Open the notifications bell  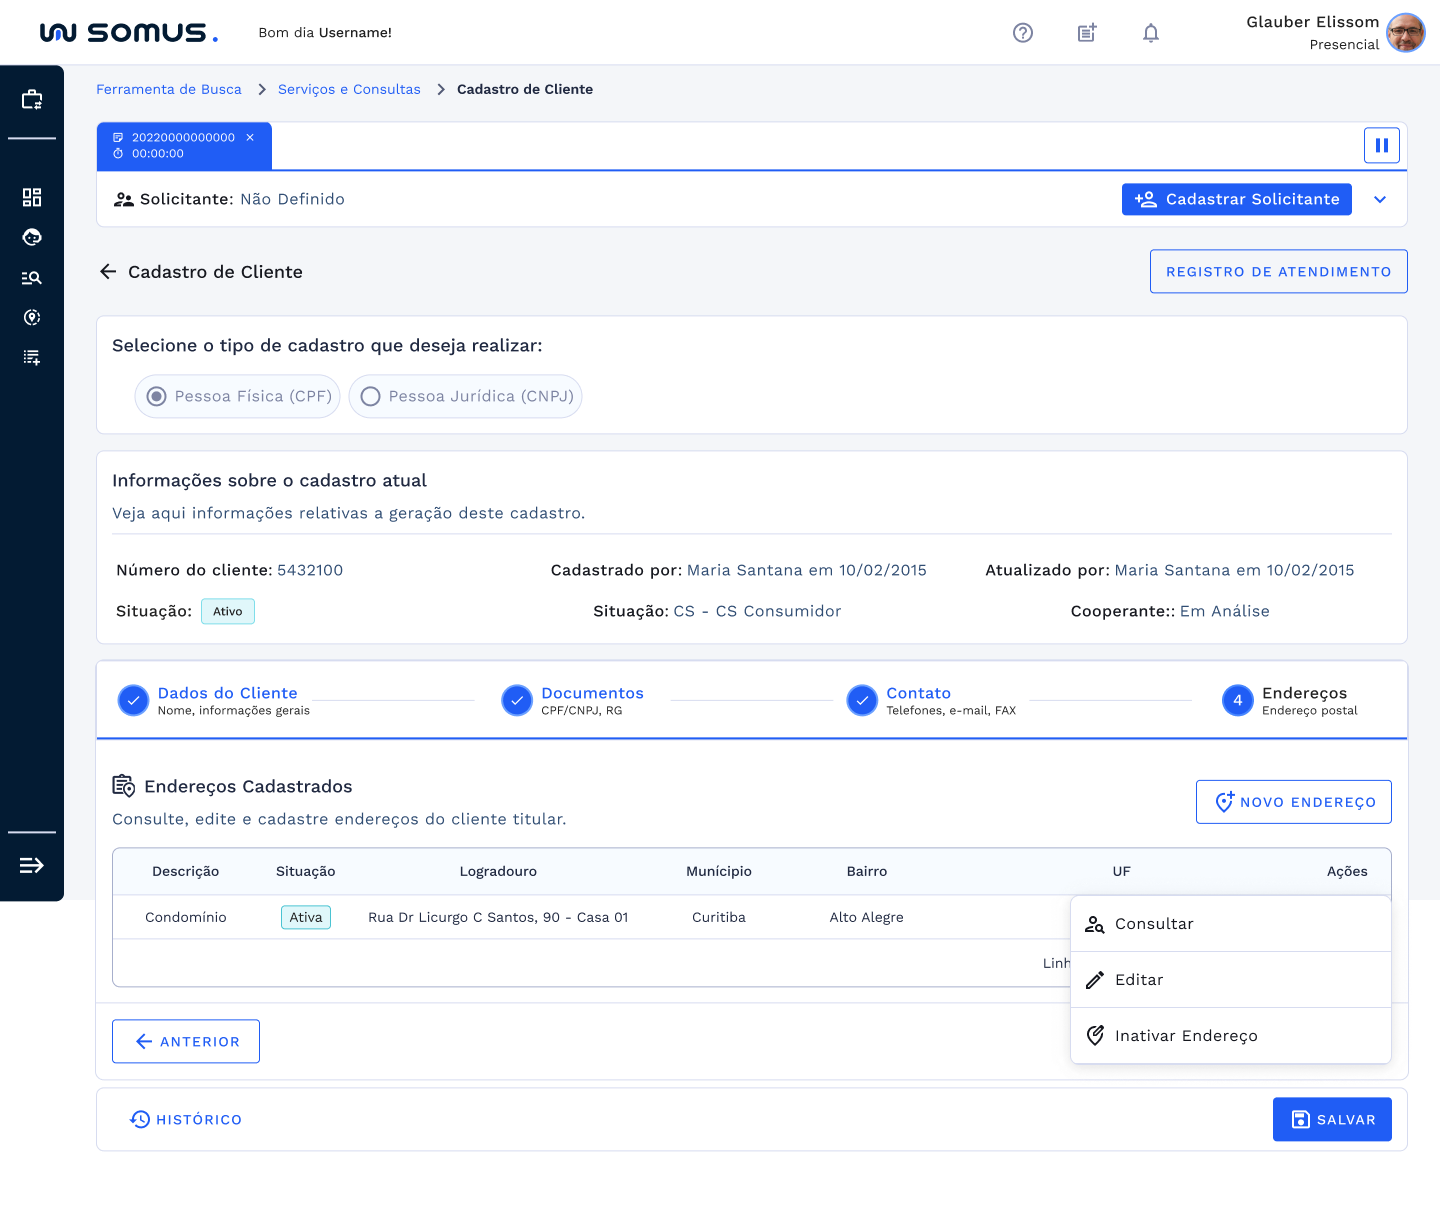click(x=1151, y=33)
